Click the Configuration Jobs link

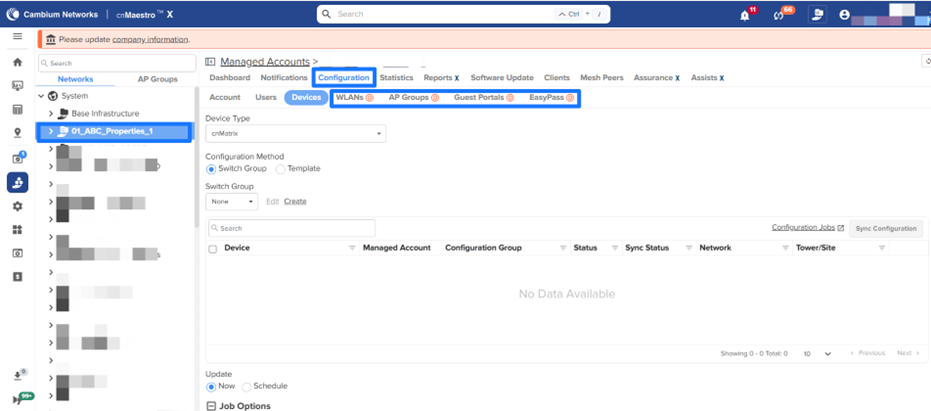click(x=807, y=228)
